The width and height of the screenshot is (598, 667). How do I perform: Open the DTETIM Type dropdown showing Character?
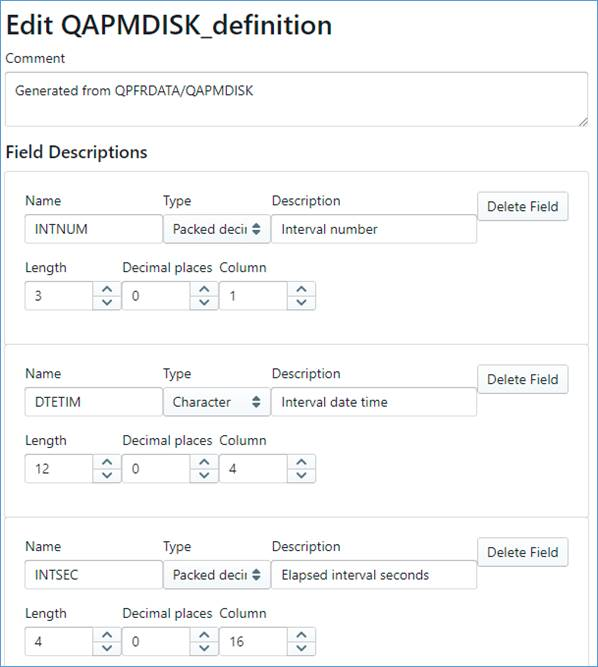(217, 402)
